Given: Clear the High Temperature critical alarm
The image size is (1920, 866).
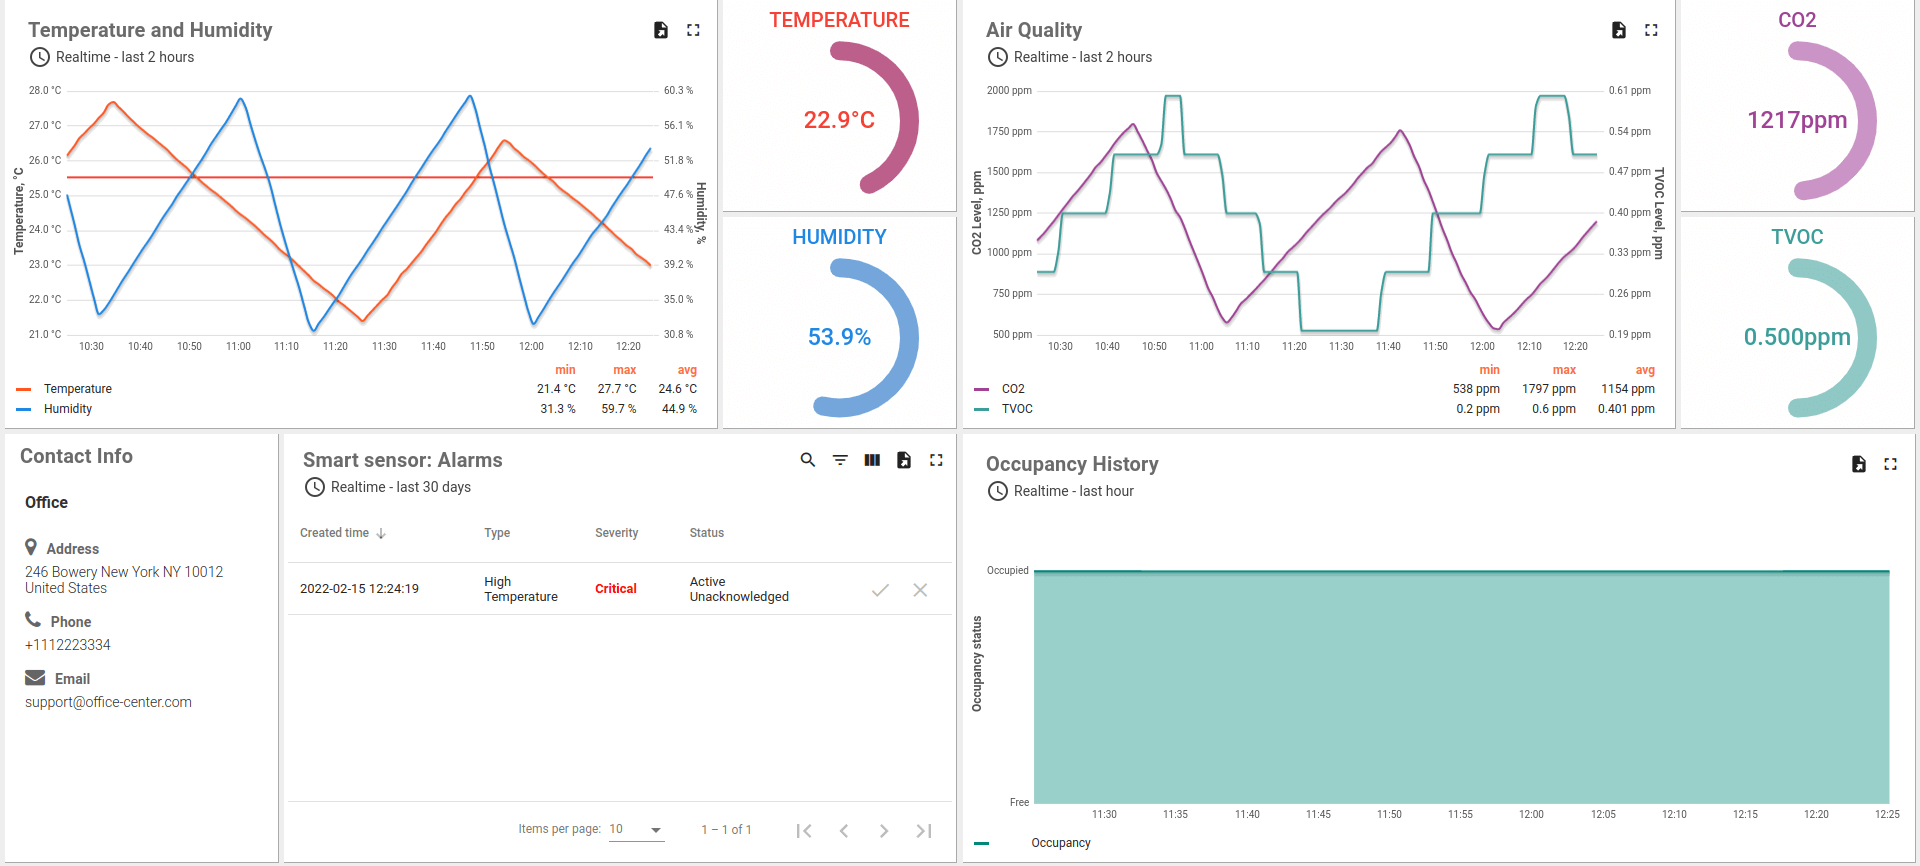Looking at the screenshot, I should tap(920, 590).
